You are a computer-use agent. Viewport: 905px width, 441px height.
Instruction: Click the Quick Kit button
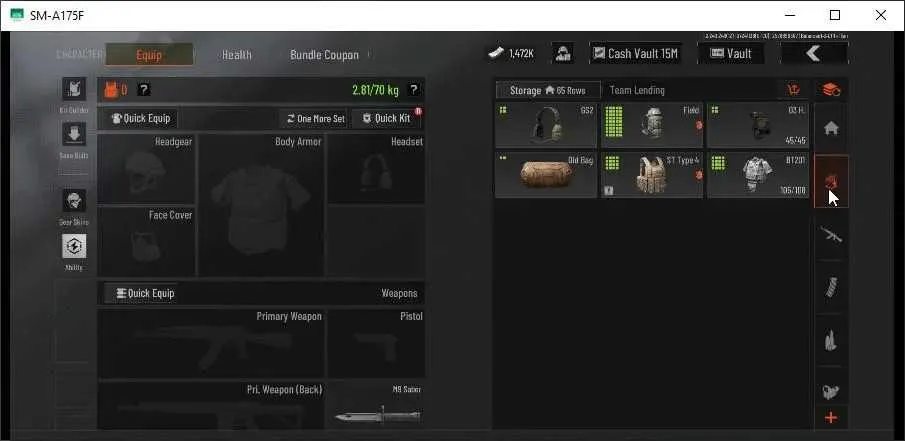click(386, 118)
